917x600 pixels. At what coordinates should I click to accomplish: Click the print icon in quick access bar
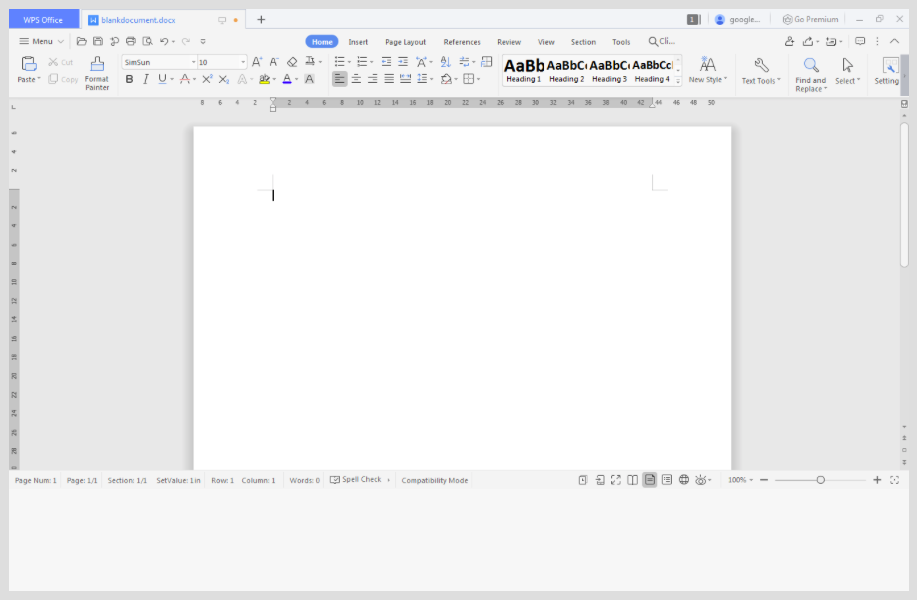coord(131,42)
